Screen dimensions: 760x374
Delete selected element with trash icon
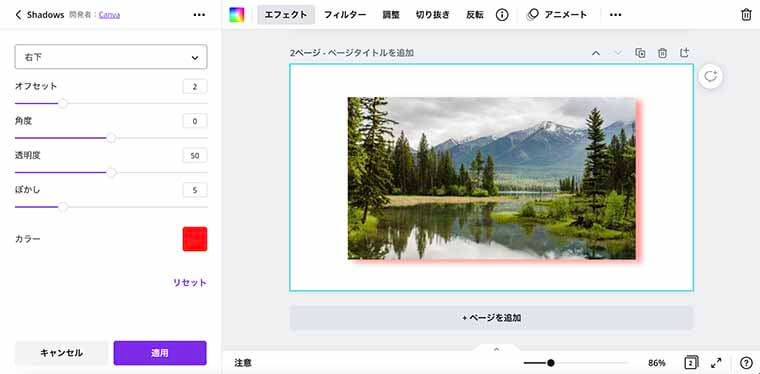coord(746,15)
